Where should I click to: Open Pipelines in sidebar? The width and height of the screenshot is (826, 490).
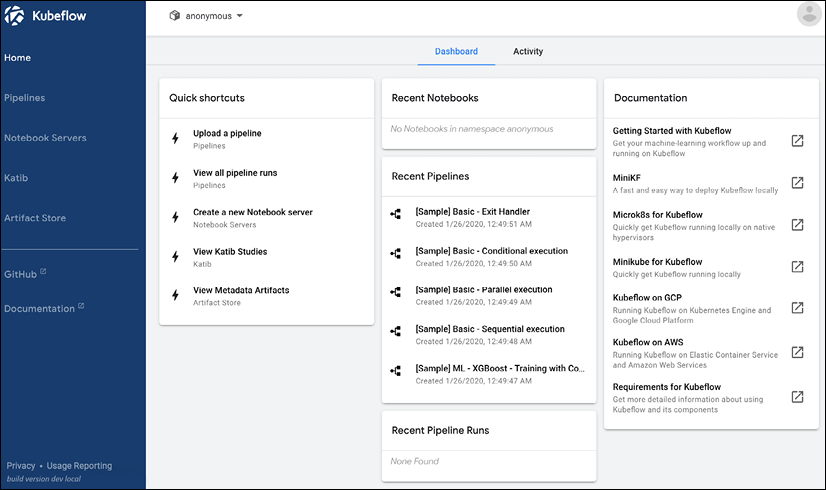click(25, 98)
